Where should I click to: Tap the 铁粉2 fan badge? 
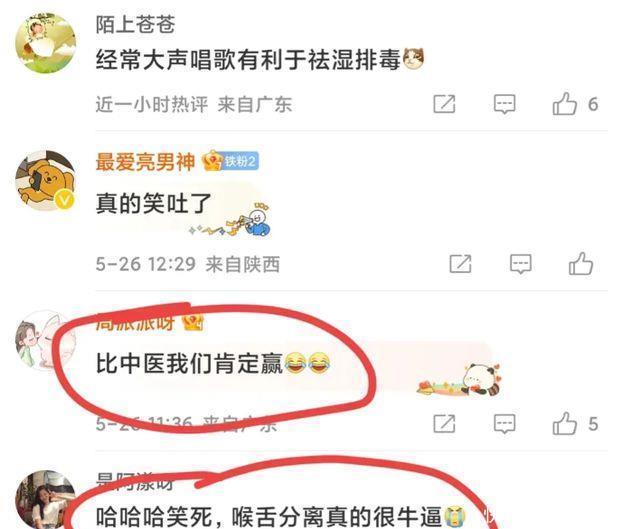coord(241,162)
